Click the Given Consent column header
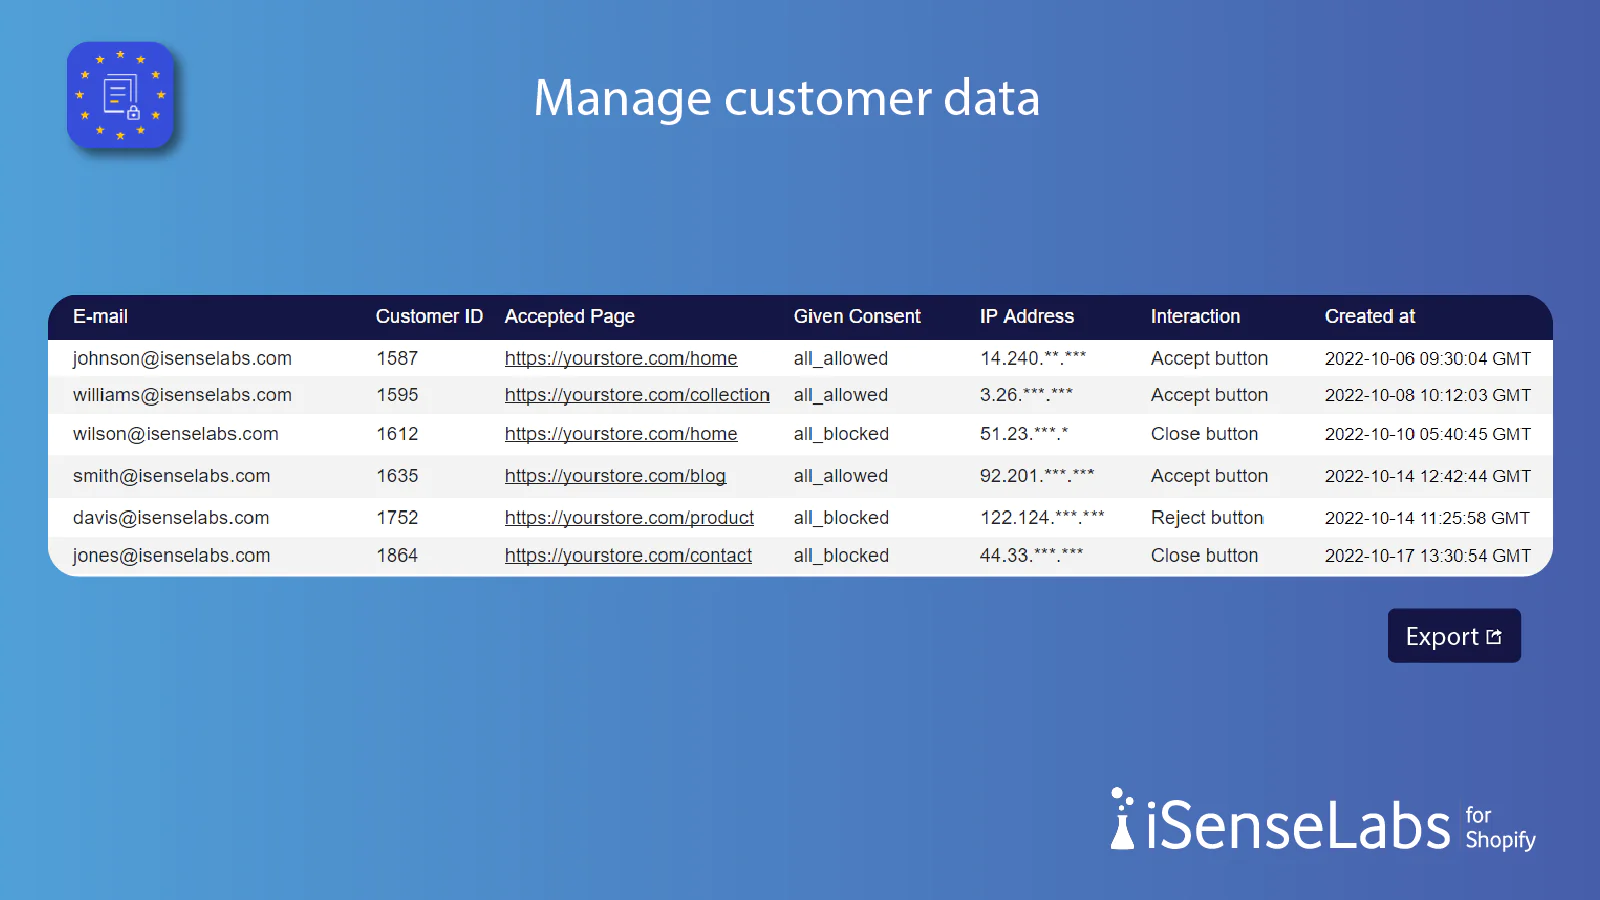This screenshot has width=1600, height=900. 857,316
